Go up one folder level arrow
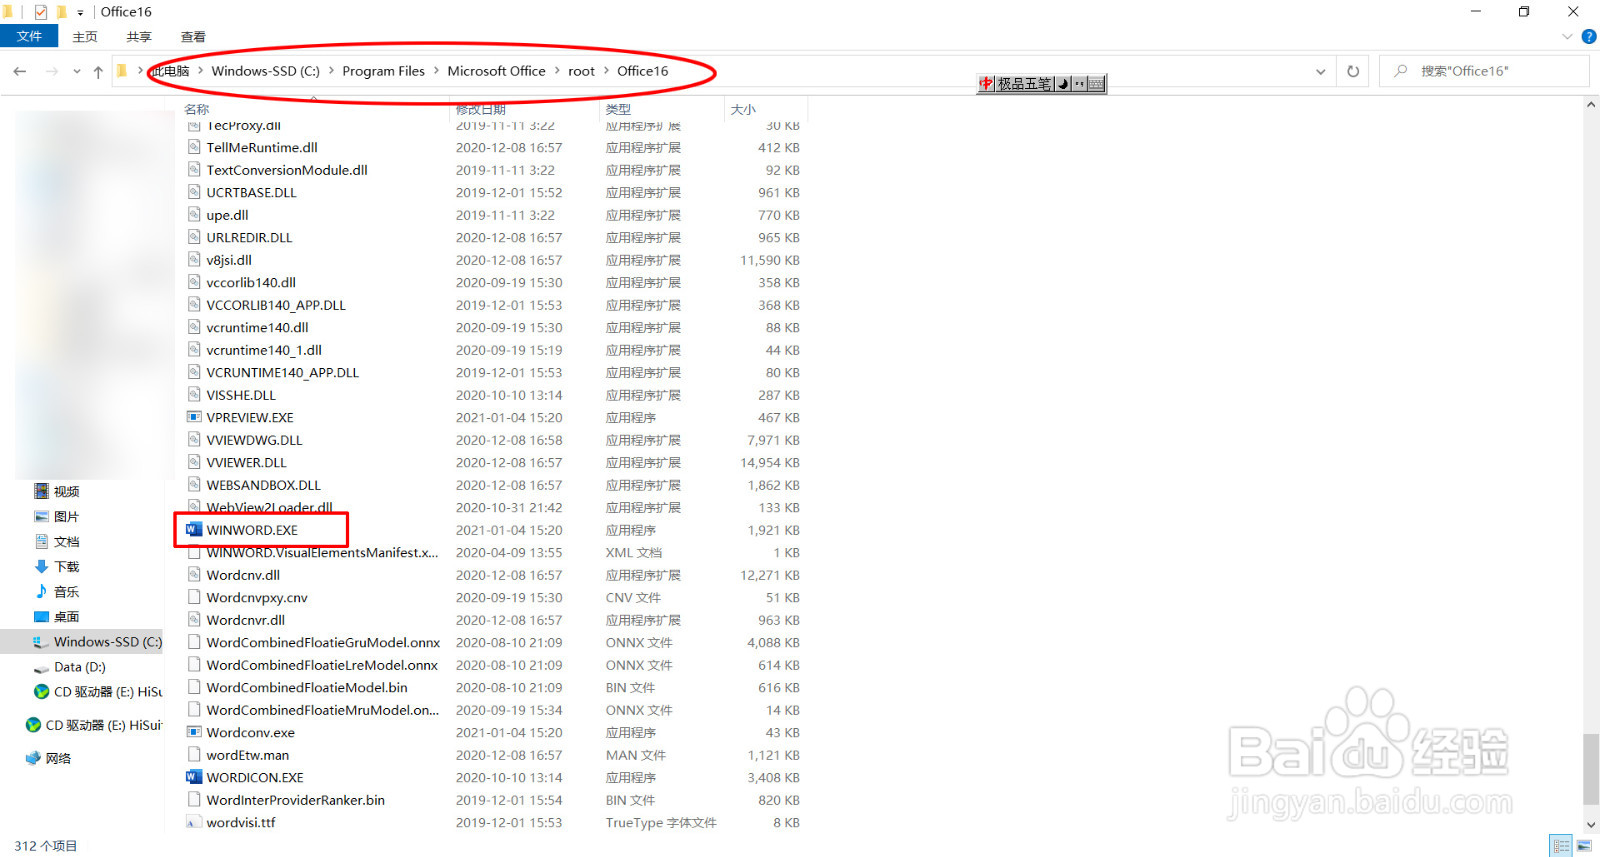The height and width of the screenshot is (857, 1600). point(98,71)
